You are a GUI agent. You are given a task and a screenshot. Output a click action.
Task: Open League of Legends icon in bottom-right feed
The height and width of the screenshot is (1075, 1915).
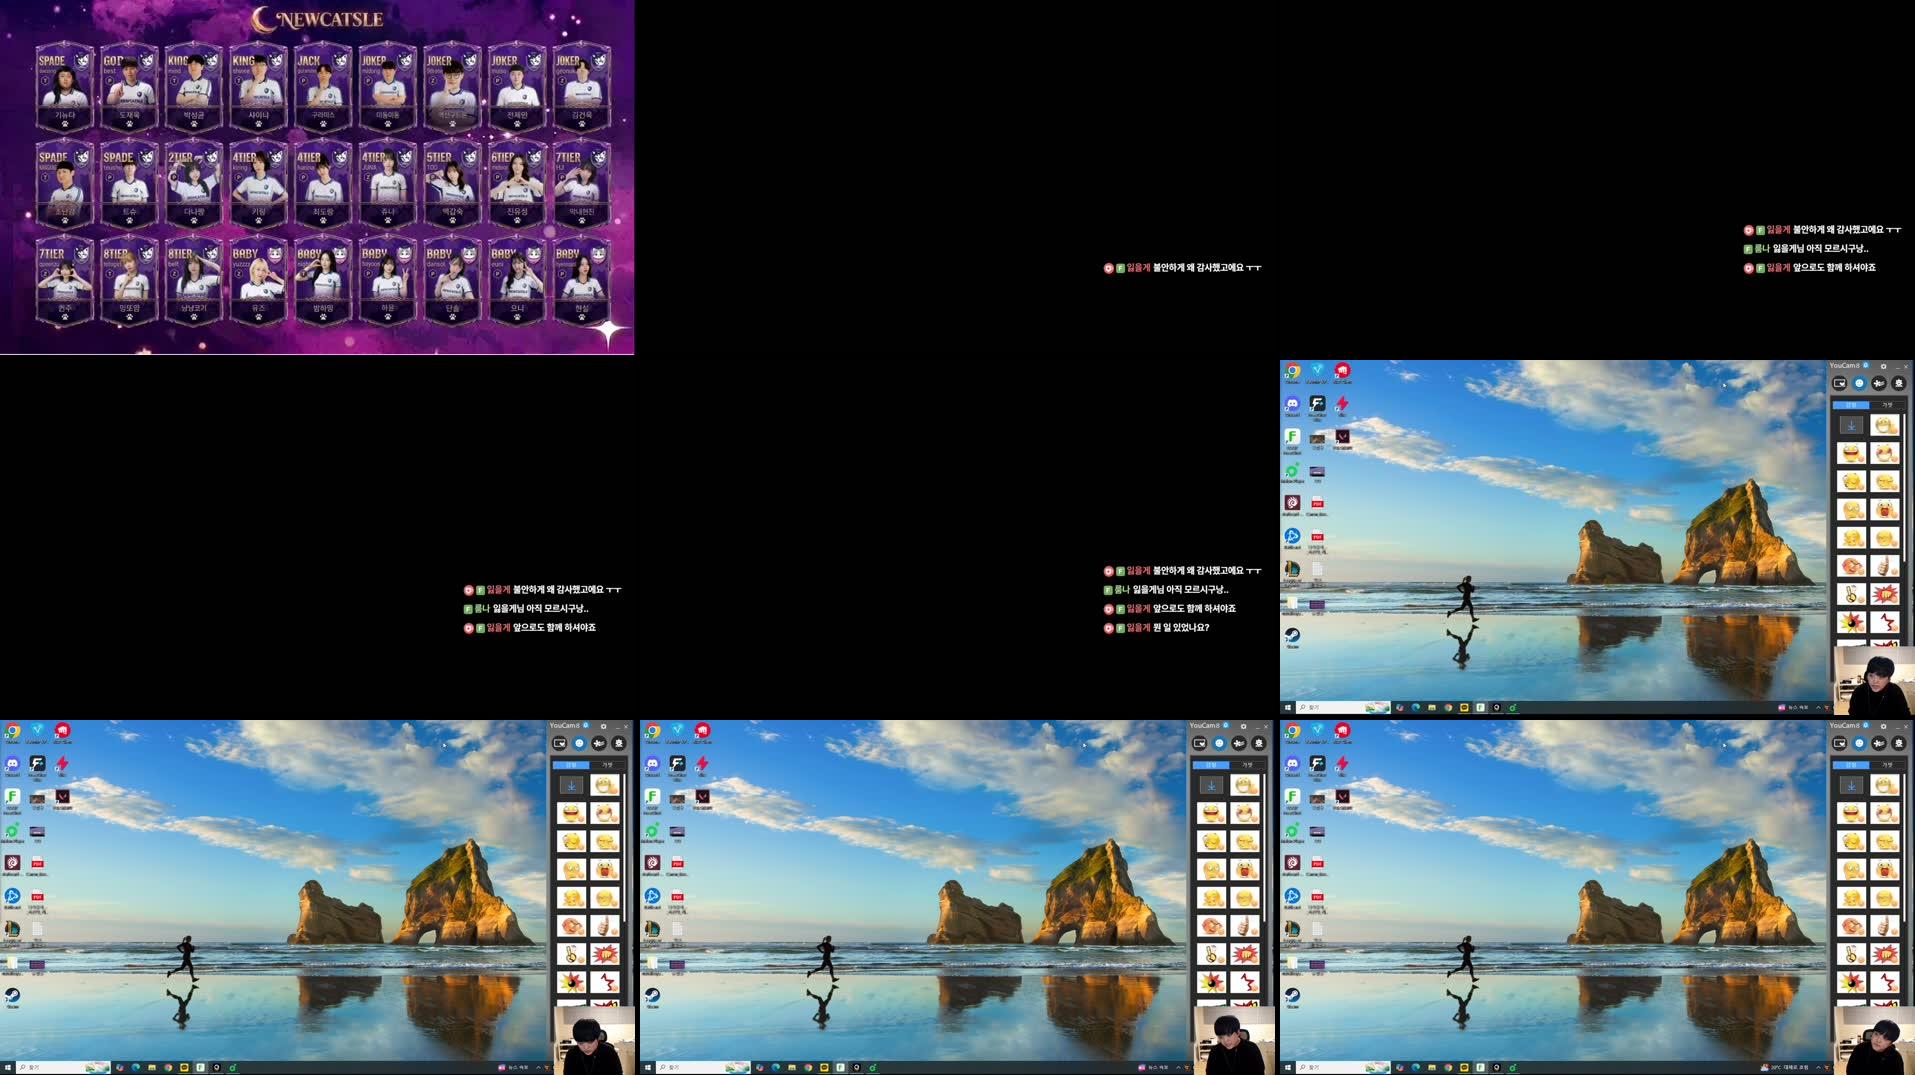(x=1292, y=930)
